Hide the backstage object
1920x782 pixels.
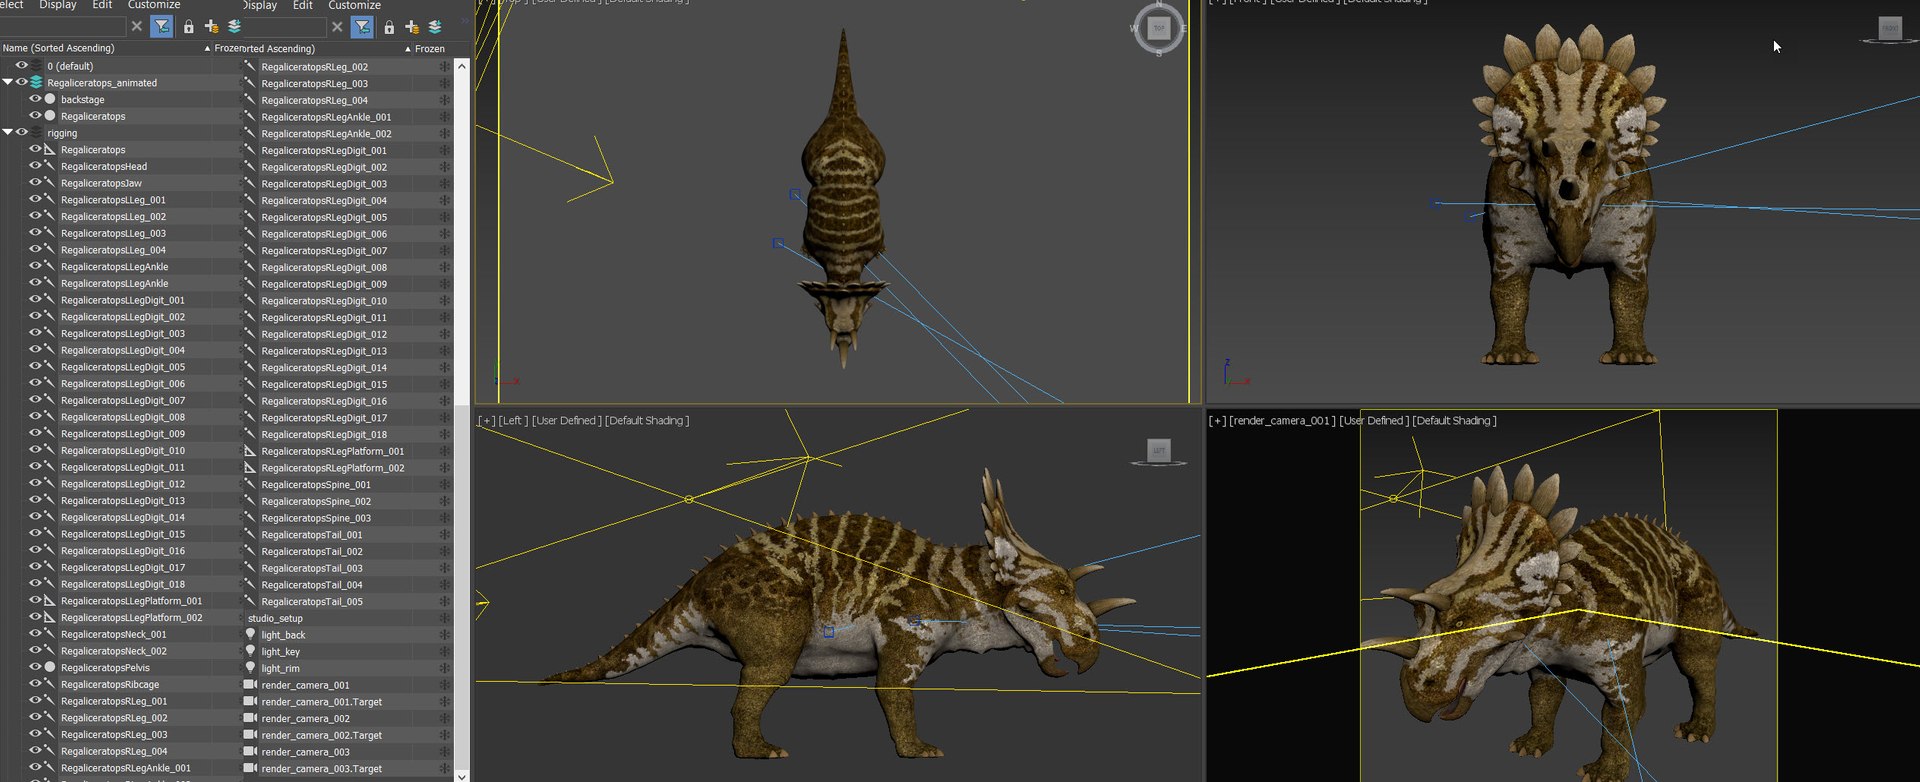35,99
